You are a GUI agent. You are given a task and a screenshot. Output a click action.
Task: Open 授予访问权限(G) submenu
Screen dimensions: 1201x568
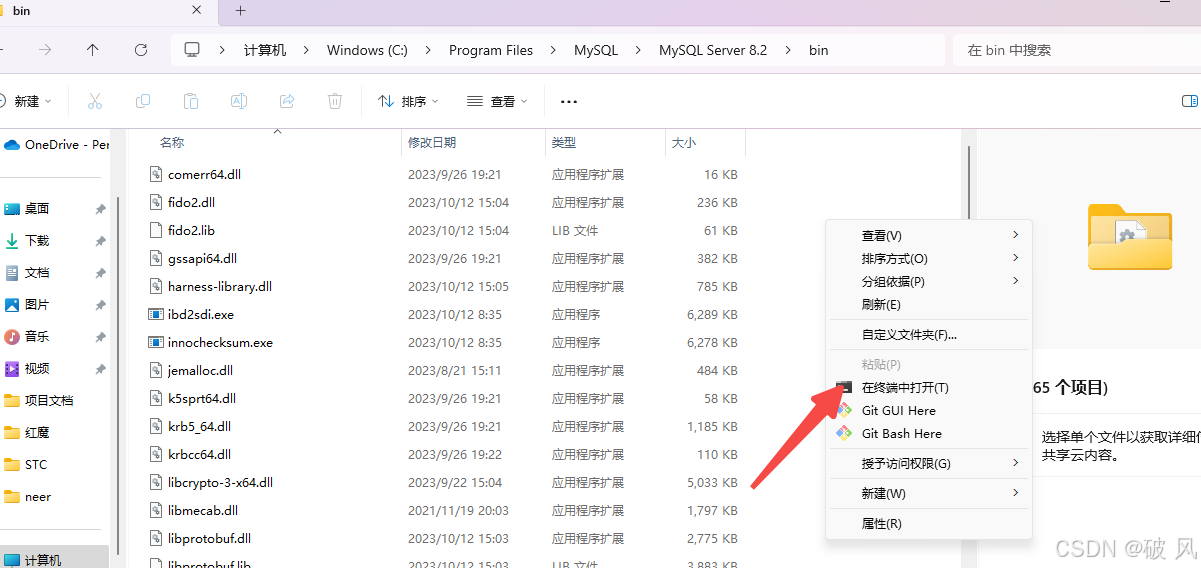click(x=930, y=463)
